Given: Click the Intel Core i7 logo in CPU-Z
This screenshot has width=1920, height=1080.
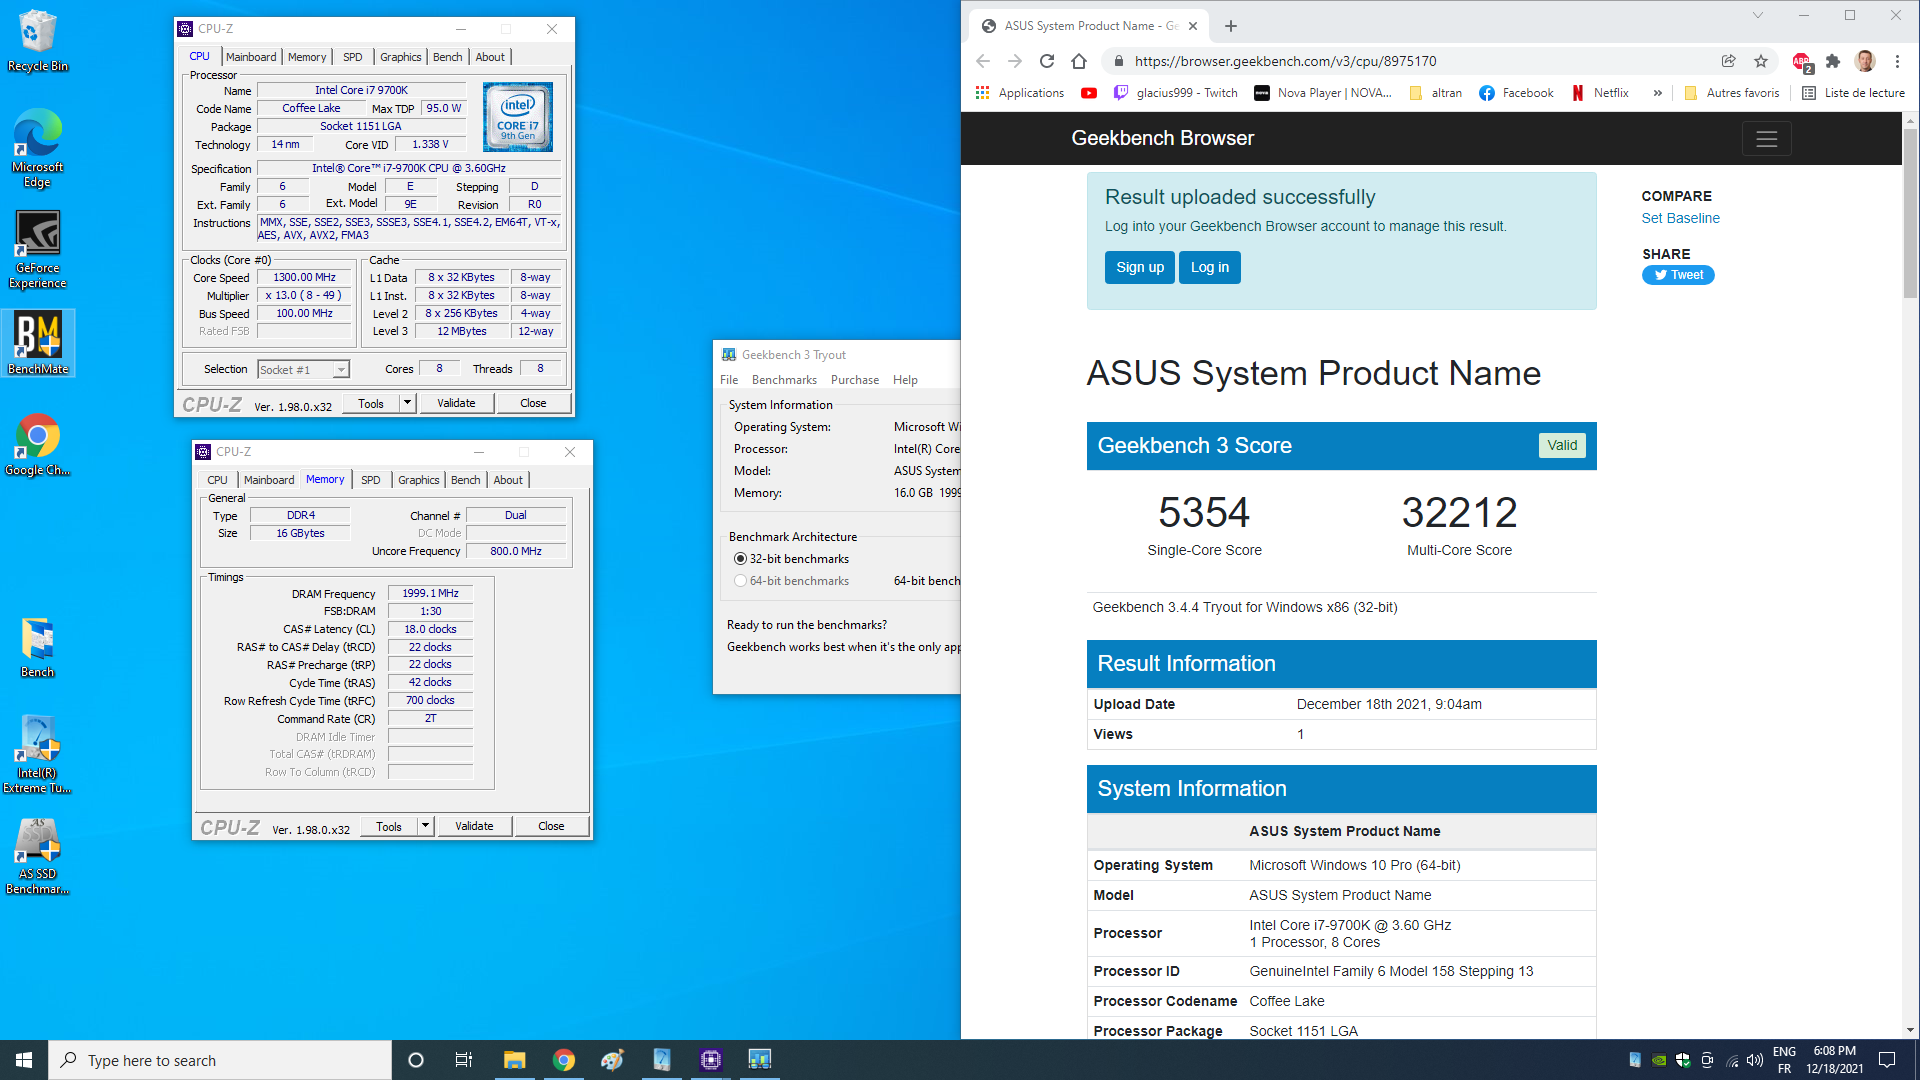Looking at the screenshot, I should [518, 117].
